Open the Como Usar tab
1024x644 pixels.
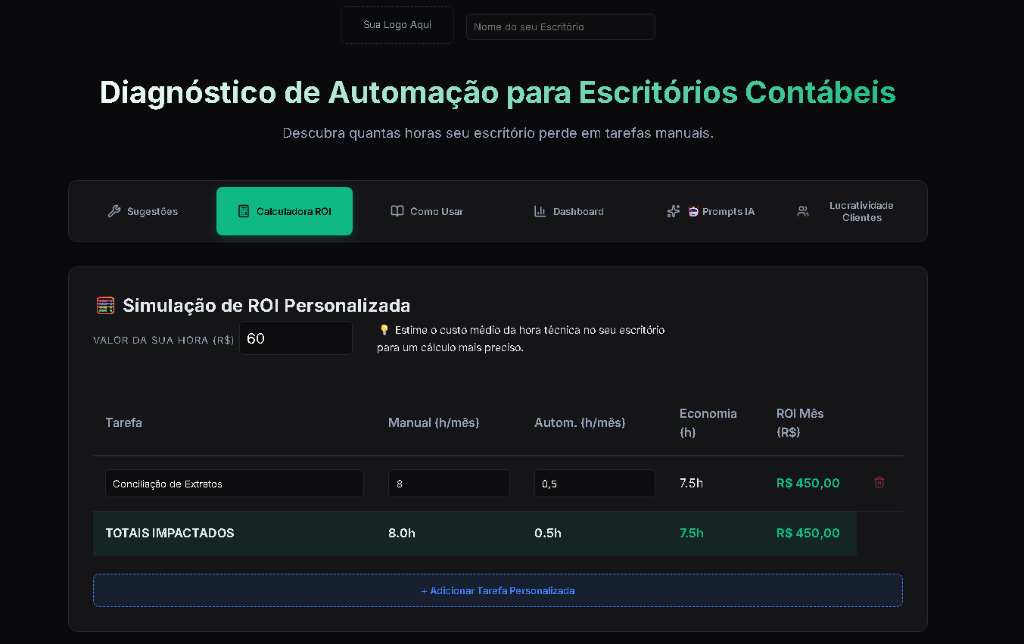[428, 211]
